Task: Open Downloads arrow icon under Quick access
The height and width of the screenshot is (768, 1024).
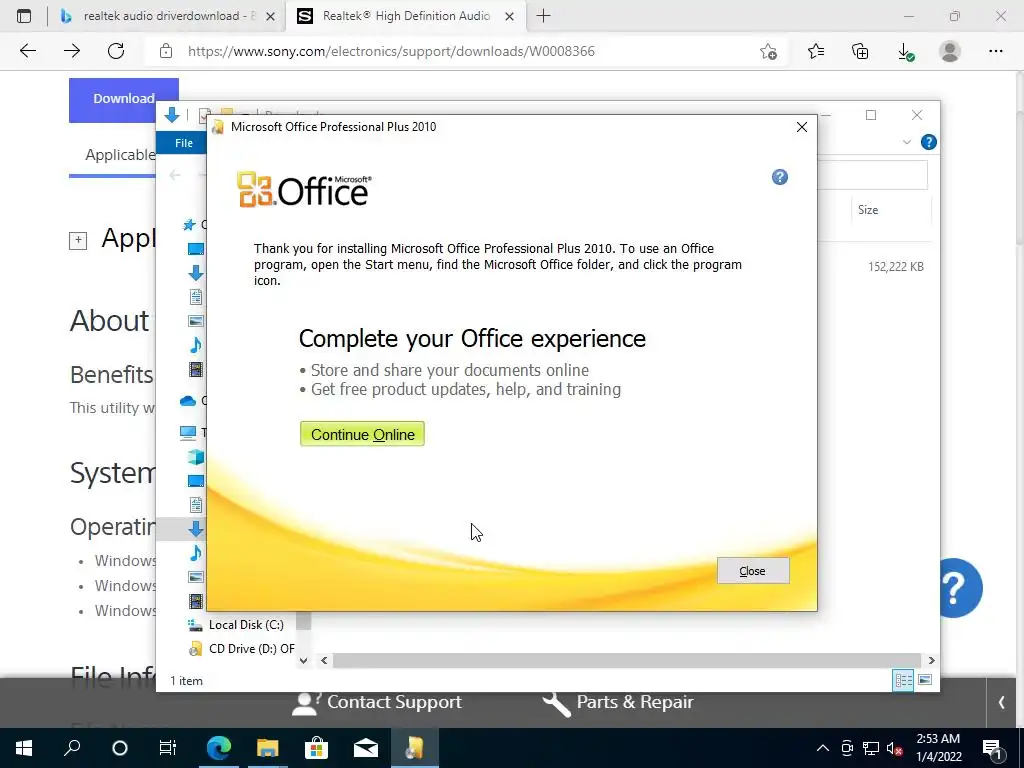Action: tap(195, 273)
